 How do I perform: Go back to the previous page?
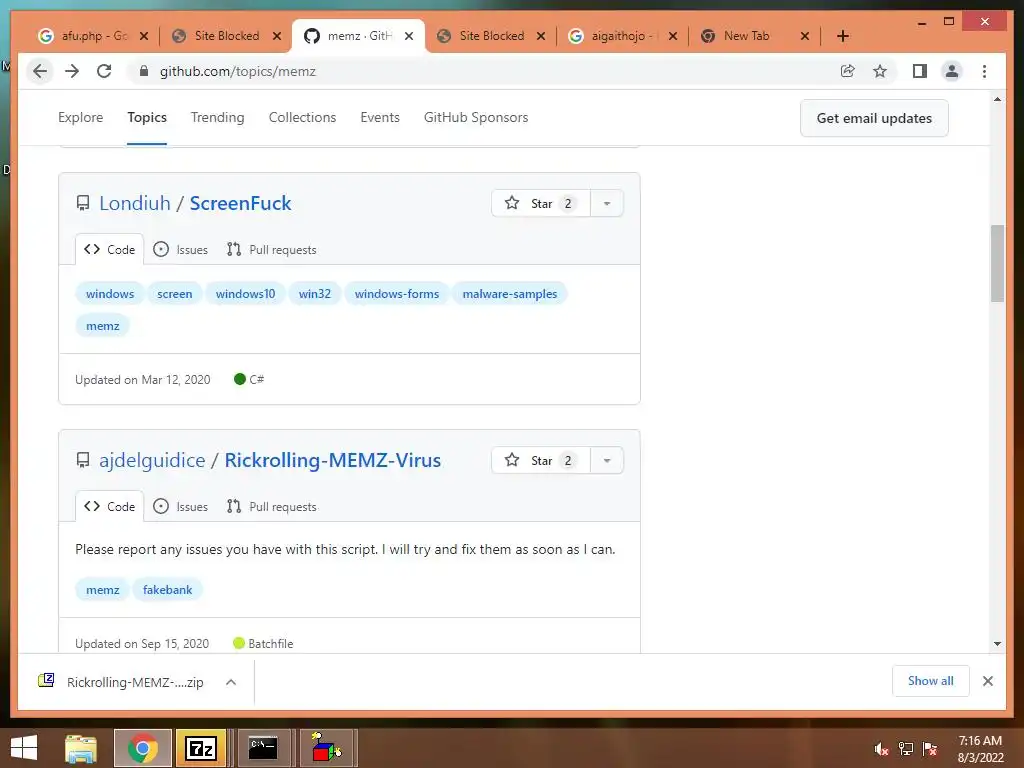click(x=40, y=71)
